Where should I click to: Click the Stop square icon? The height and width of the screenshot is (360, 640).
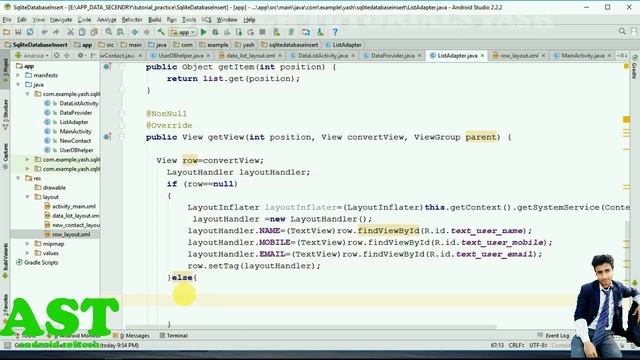click(262, 32)
